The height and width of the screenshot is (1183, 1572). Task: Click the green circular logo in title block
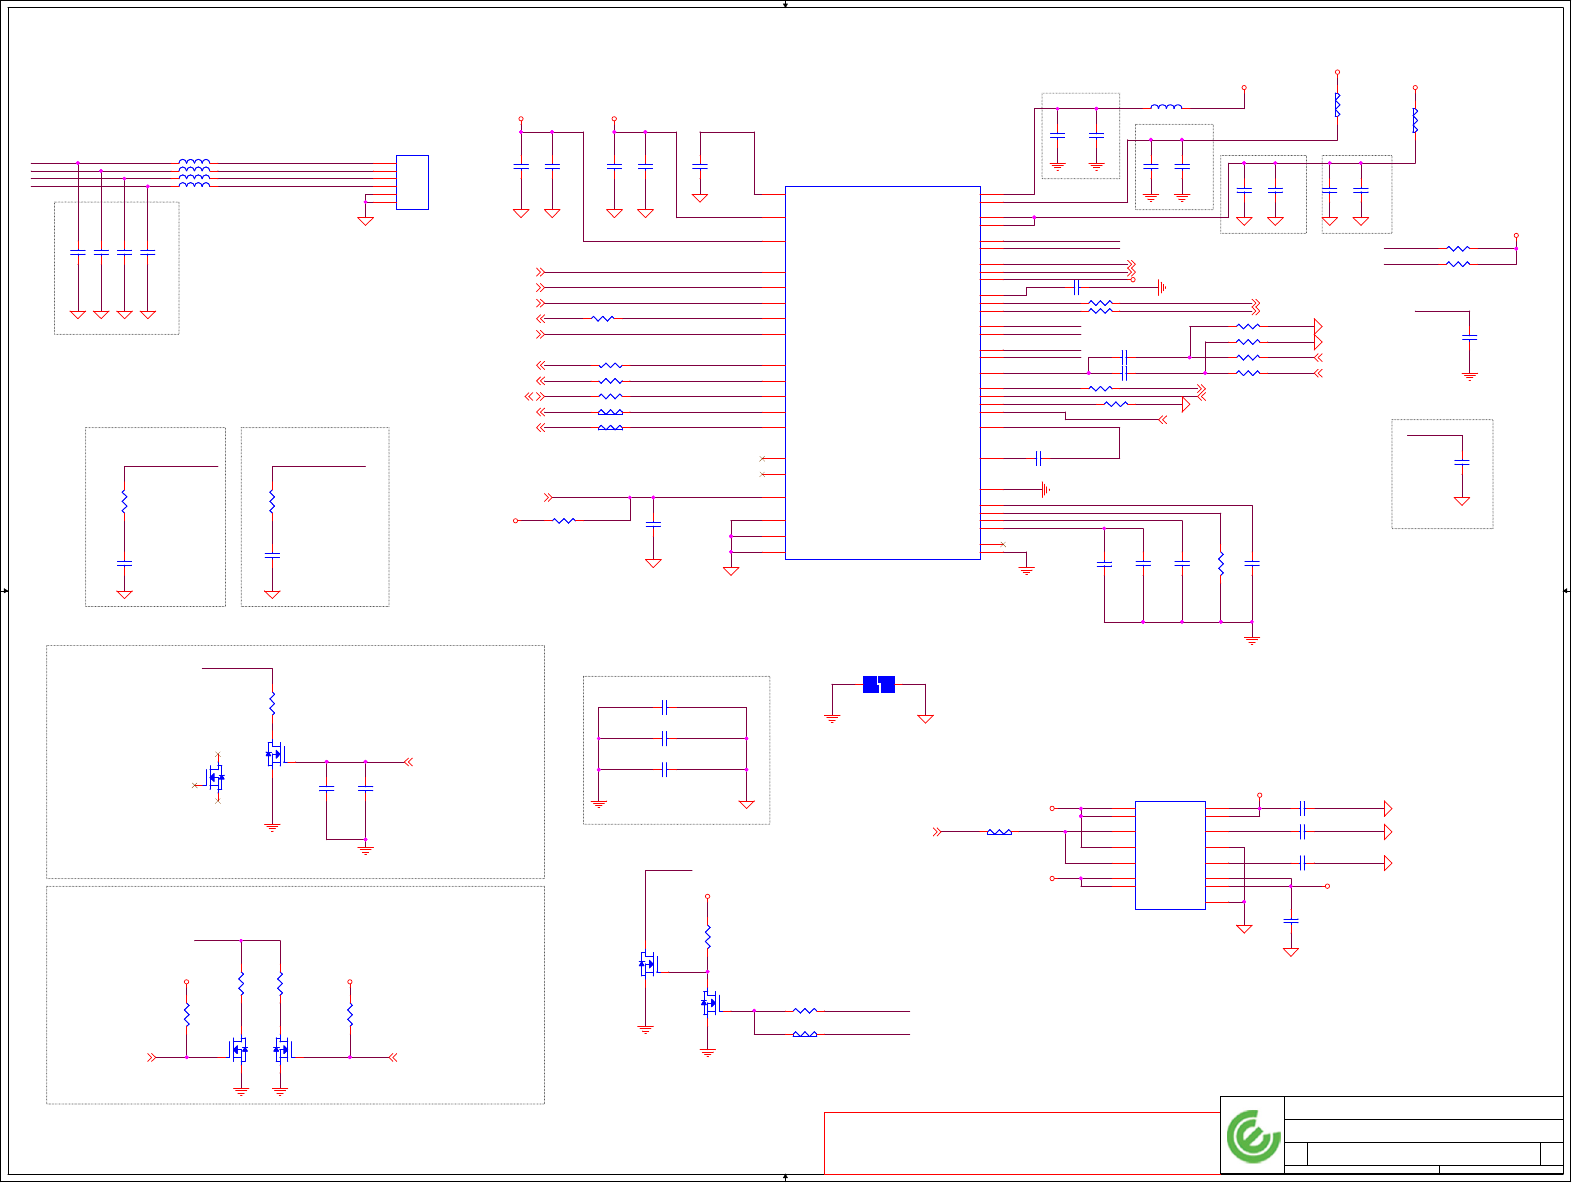point(1254,1136)
